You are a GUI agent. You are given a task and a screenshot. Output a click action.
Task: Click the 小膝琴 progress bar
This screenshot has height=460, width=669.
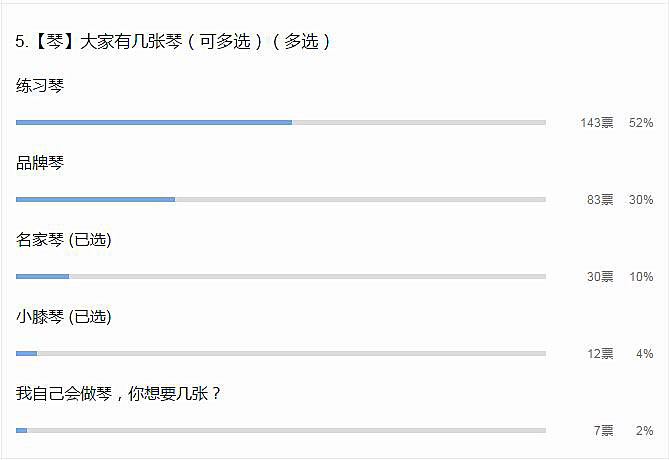pyautogui.click(x=281, y=353)
